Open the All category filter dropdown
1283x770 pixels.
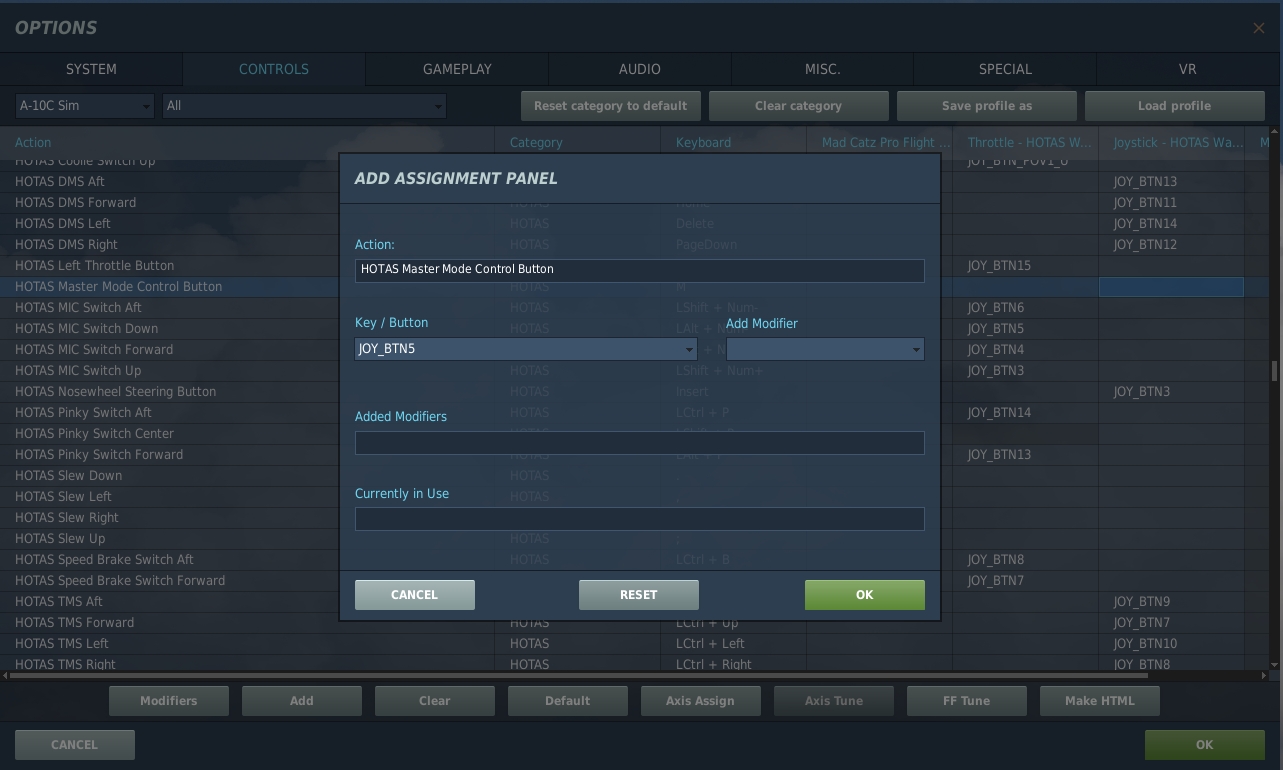pyautogui.click(x=305, y=106)
